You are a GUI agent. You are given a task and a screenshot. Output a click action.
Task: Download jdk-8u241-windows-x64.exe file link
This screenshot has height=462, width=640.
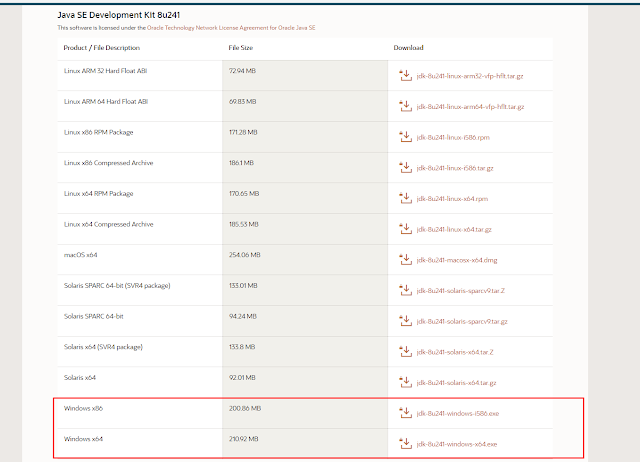[457, 444]
